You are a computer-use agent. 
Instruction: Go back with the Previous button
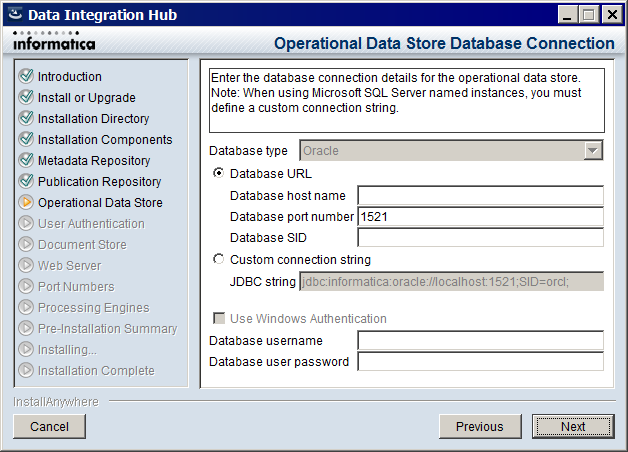[480, 426]
